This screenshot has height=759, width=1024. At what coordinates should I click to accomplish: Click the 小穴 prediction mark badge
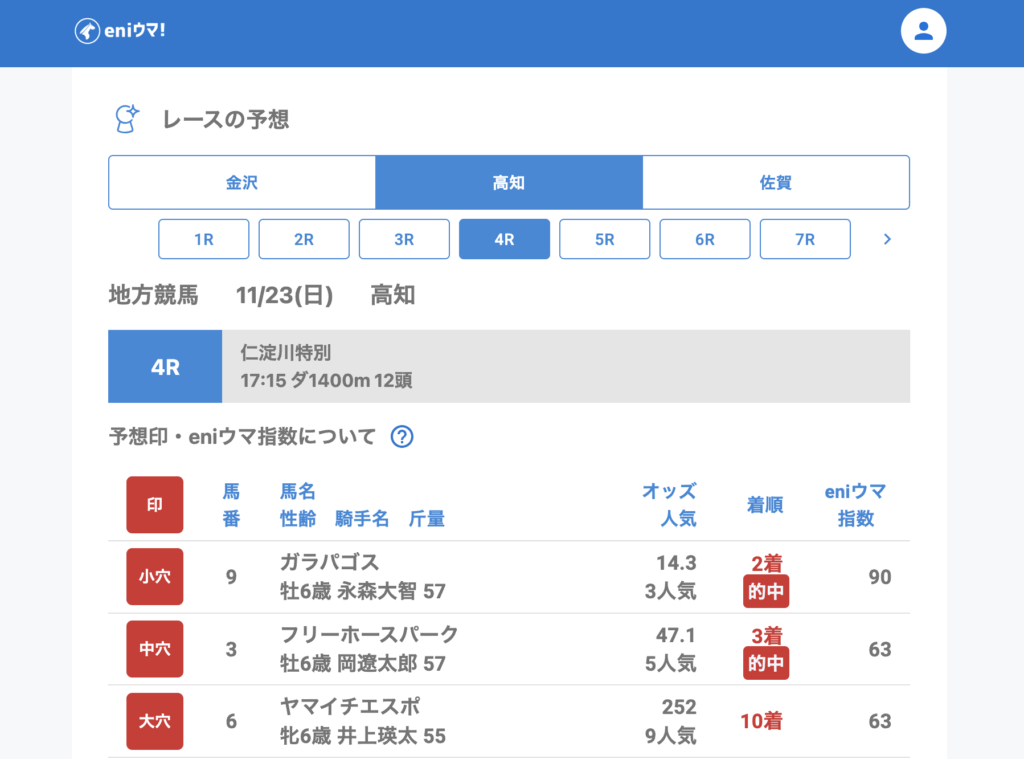155,577
